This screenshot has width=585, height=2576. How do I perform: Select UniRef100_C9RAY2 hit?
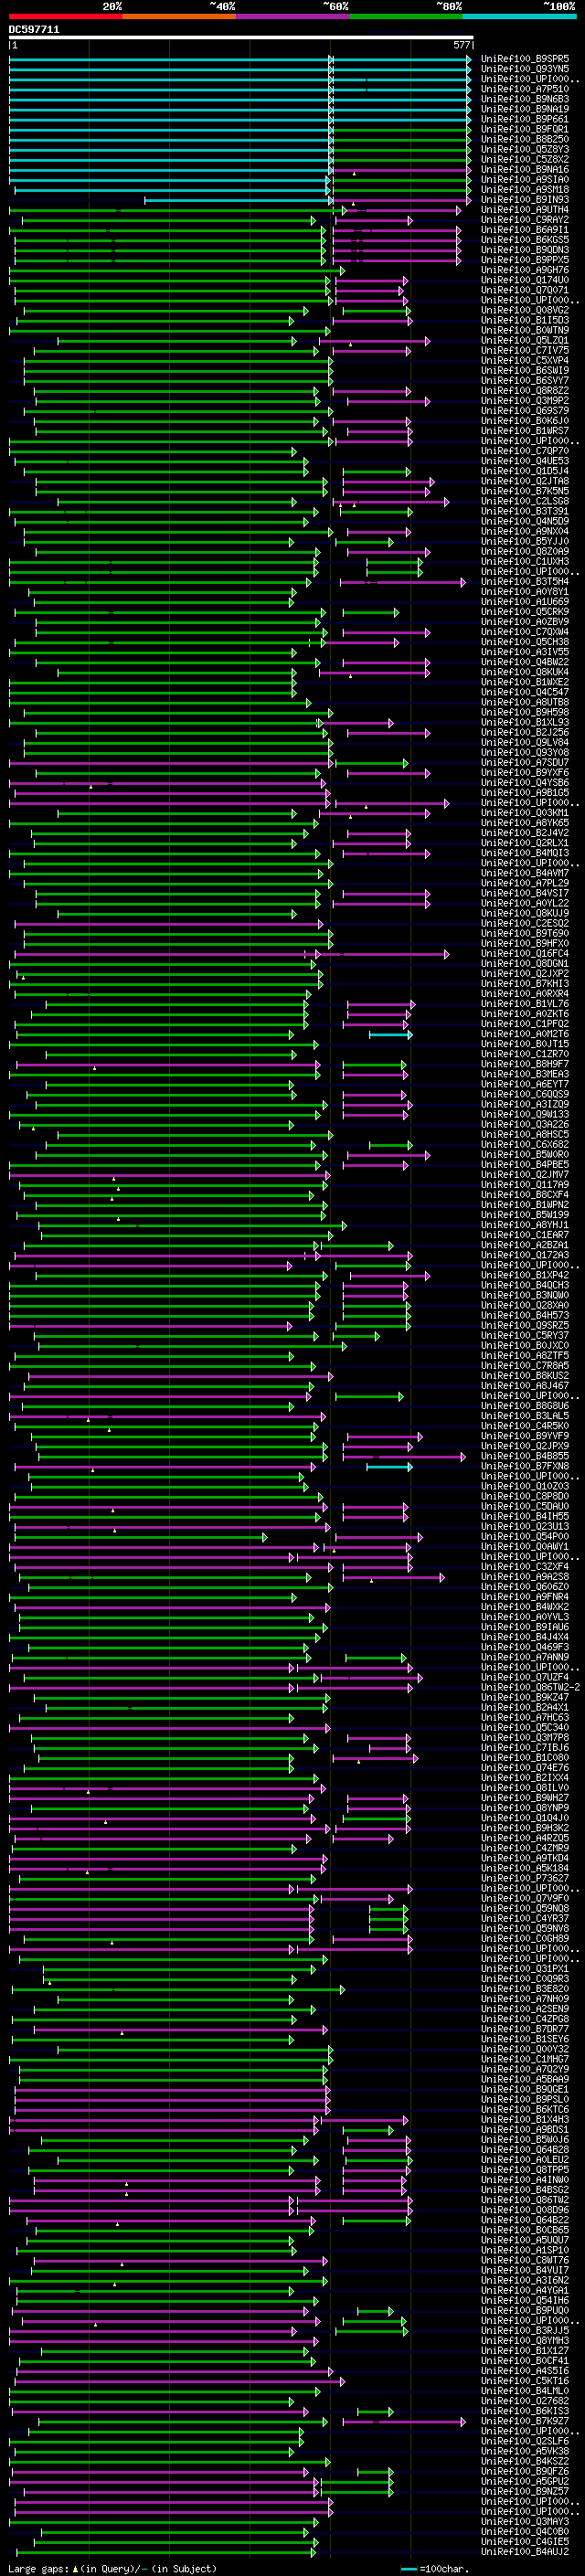tap(525, 220)
